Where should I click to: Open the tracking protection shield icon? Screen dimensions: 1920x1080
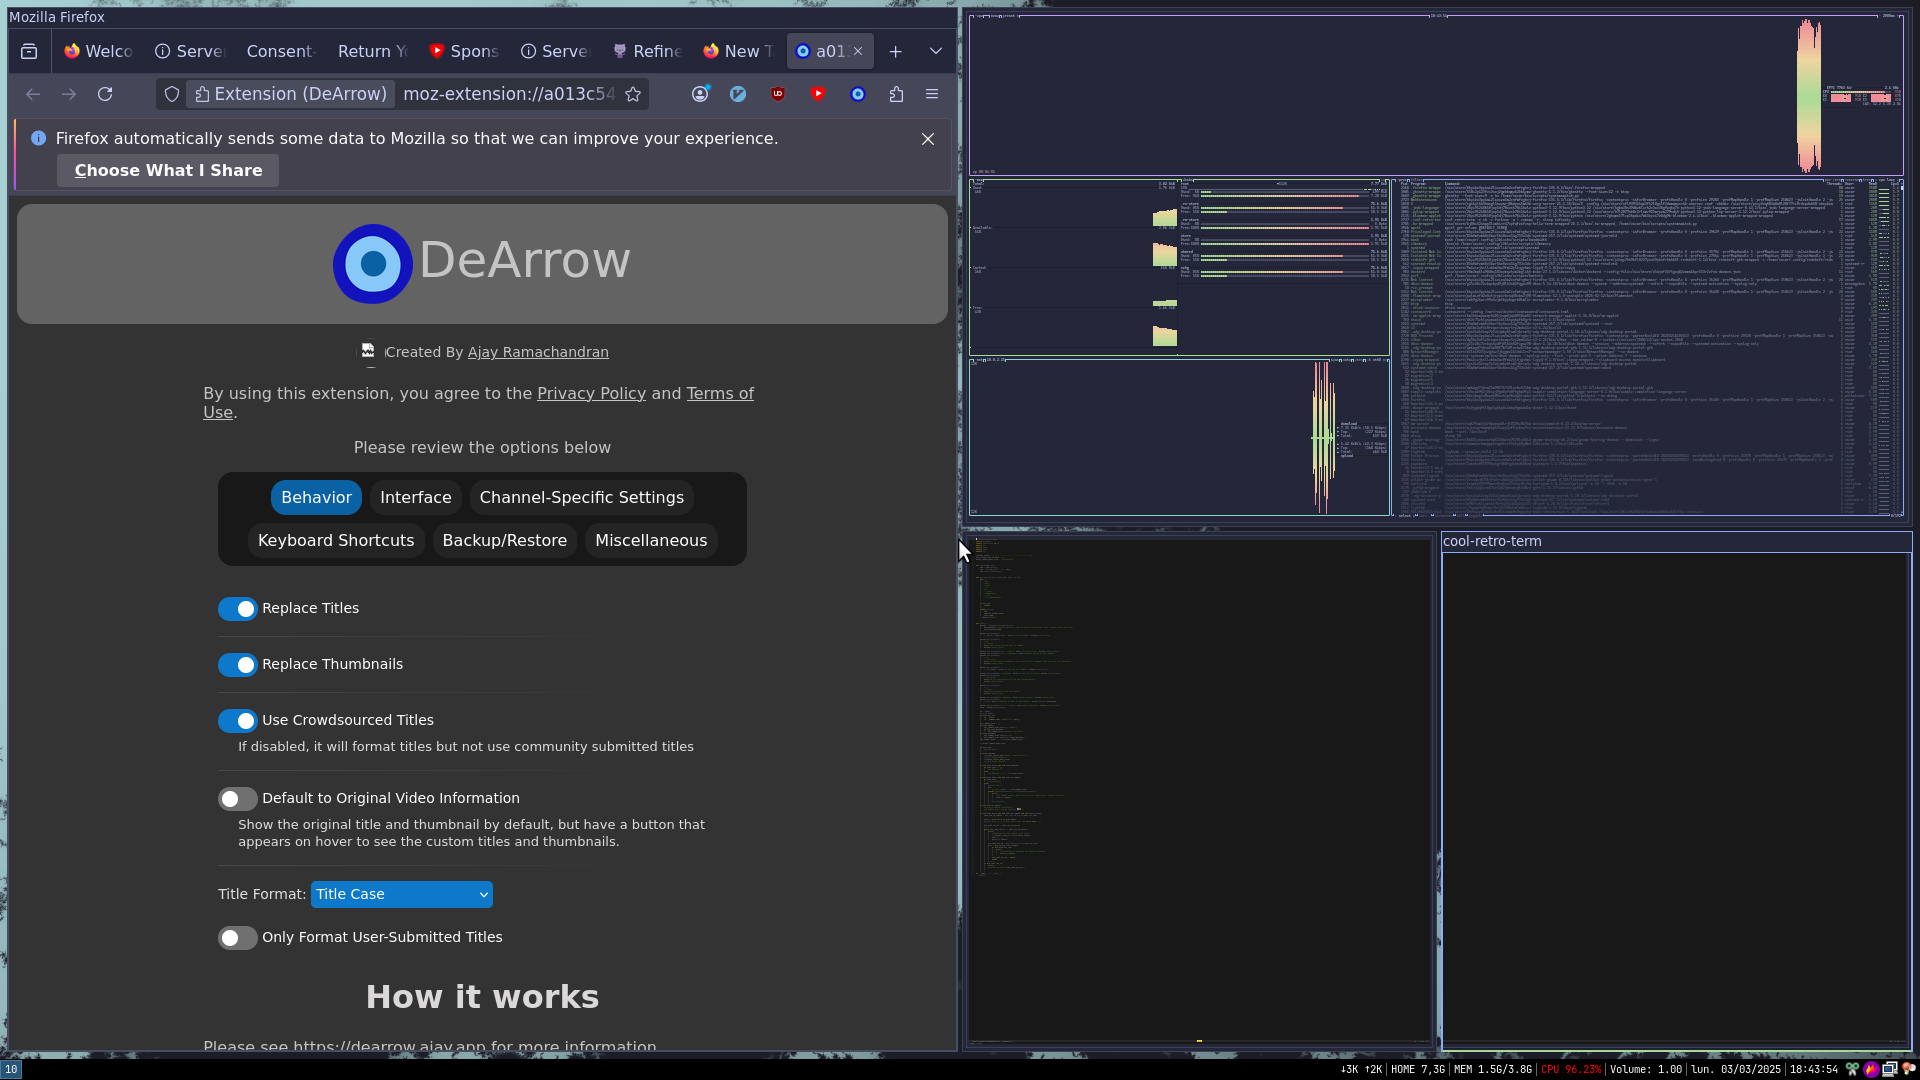click(172, 94)
